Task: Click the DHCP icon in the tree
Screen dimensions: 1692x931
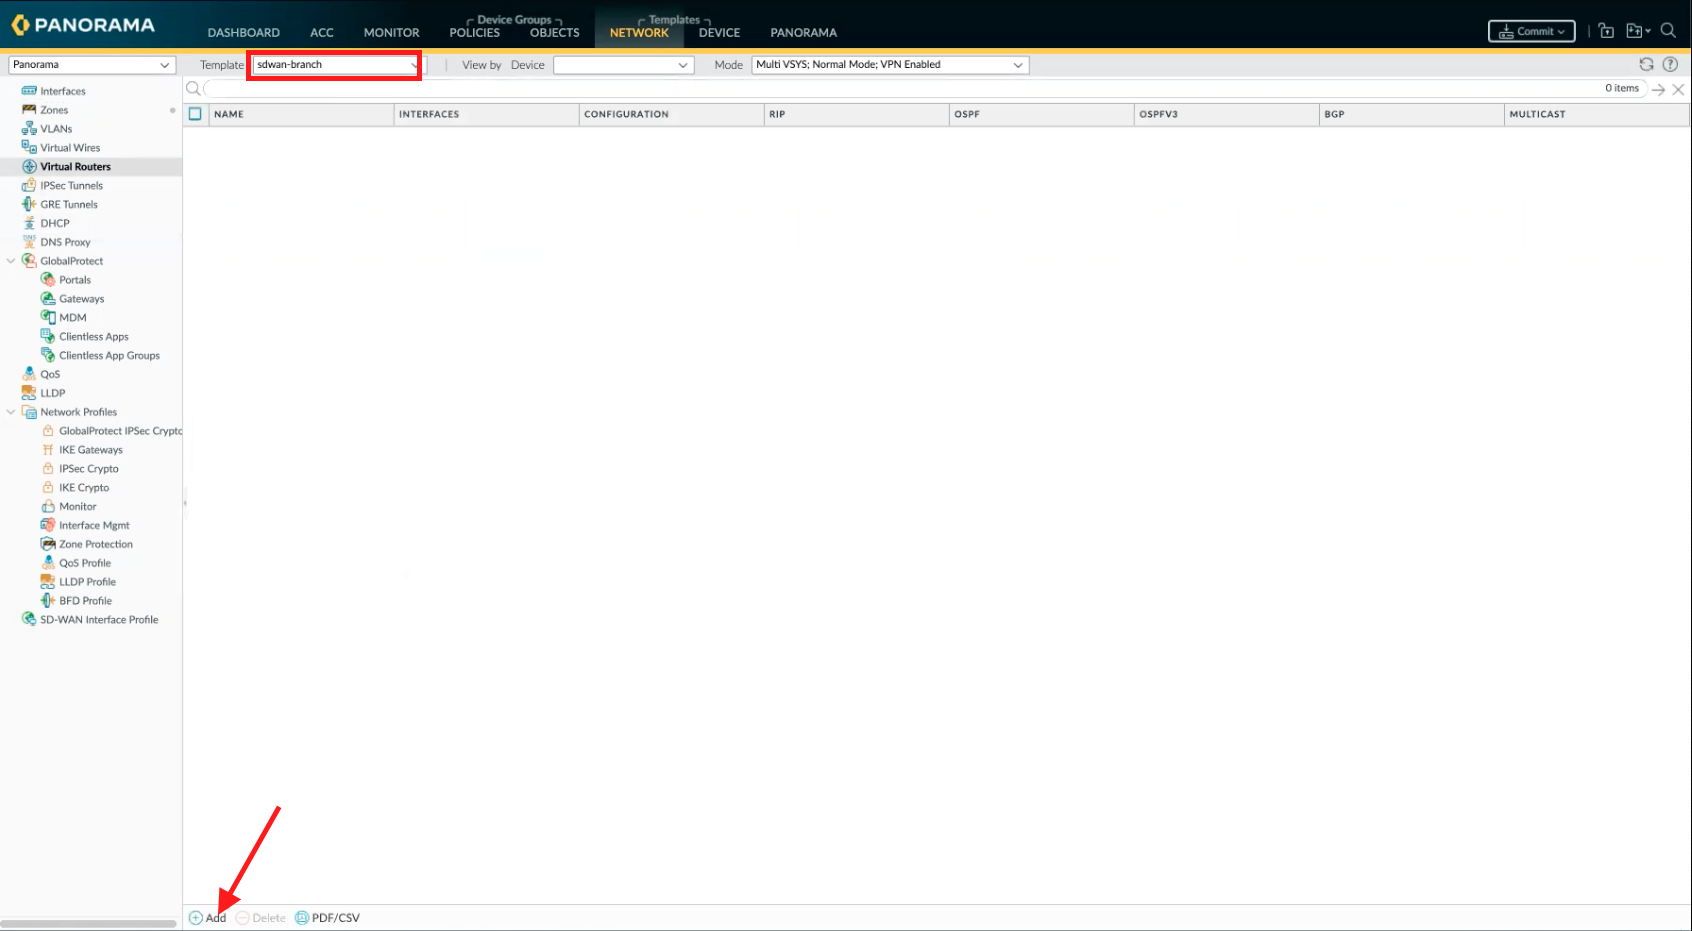Action: pos(29,223)
